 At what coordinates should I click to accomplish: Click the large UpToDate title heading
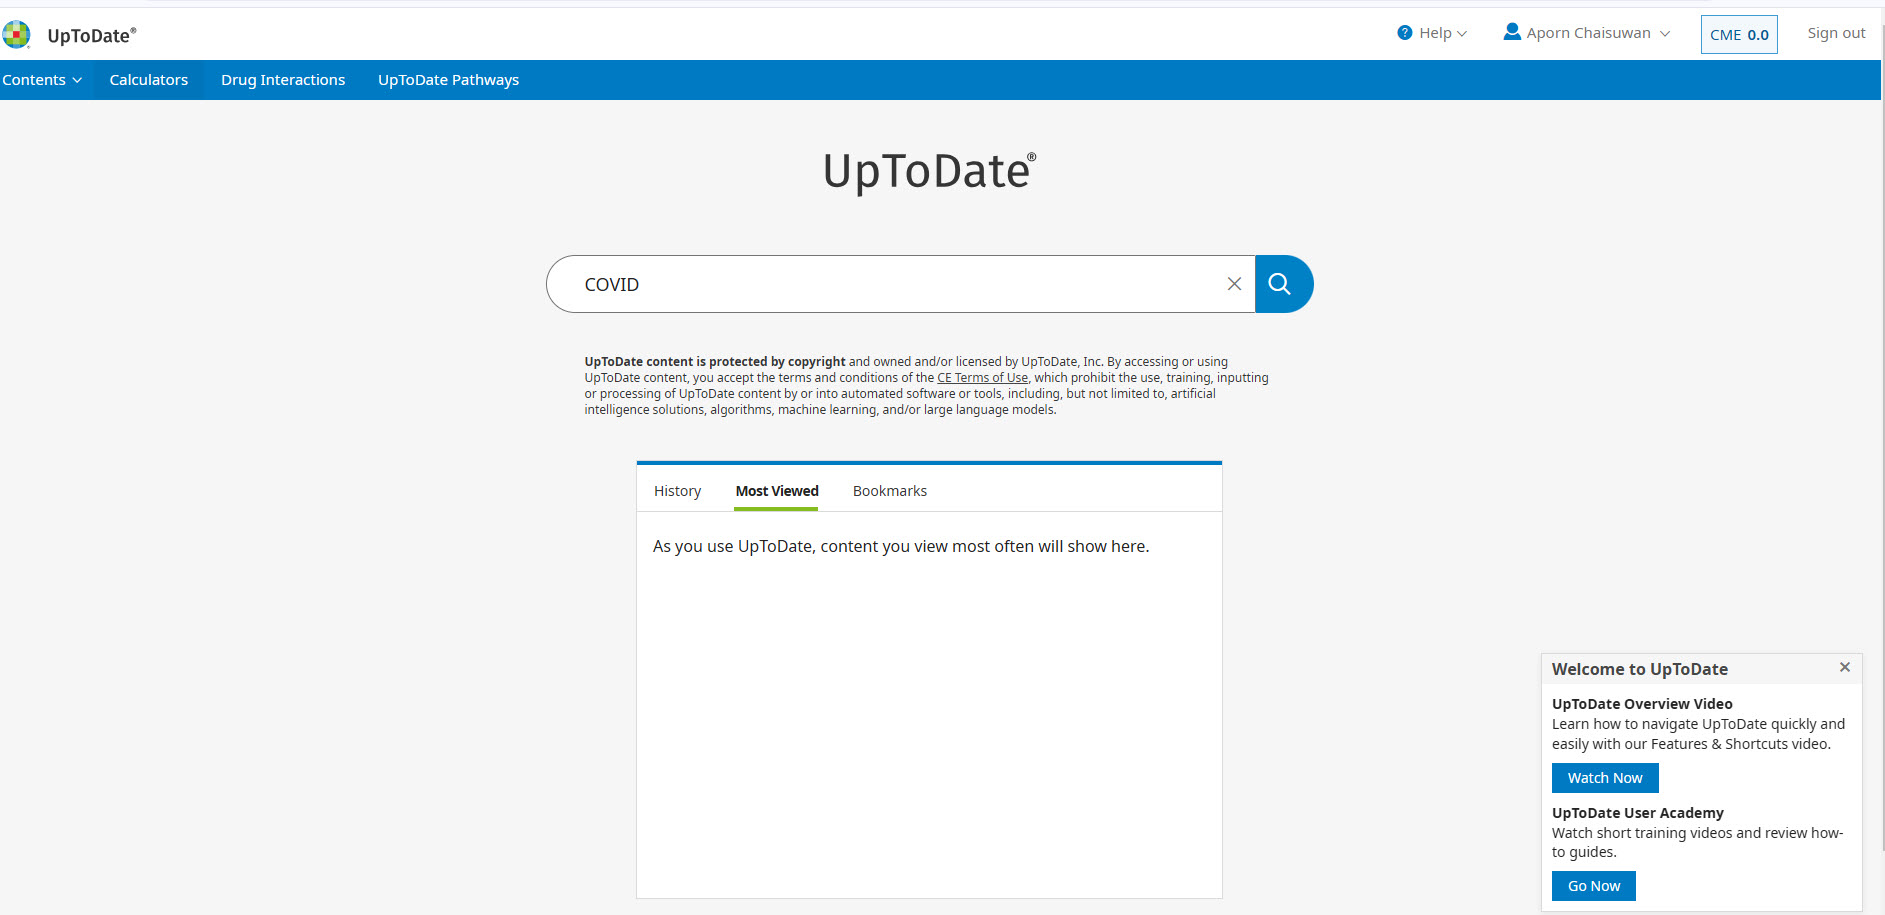[929, 171]
